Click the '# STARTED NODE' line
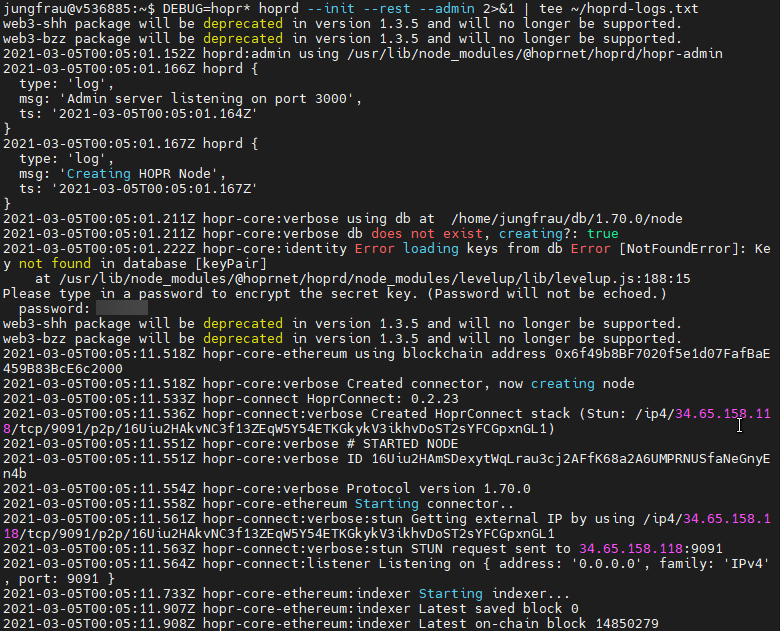 (402, 444)
